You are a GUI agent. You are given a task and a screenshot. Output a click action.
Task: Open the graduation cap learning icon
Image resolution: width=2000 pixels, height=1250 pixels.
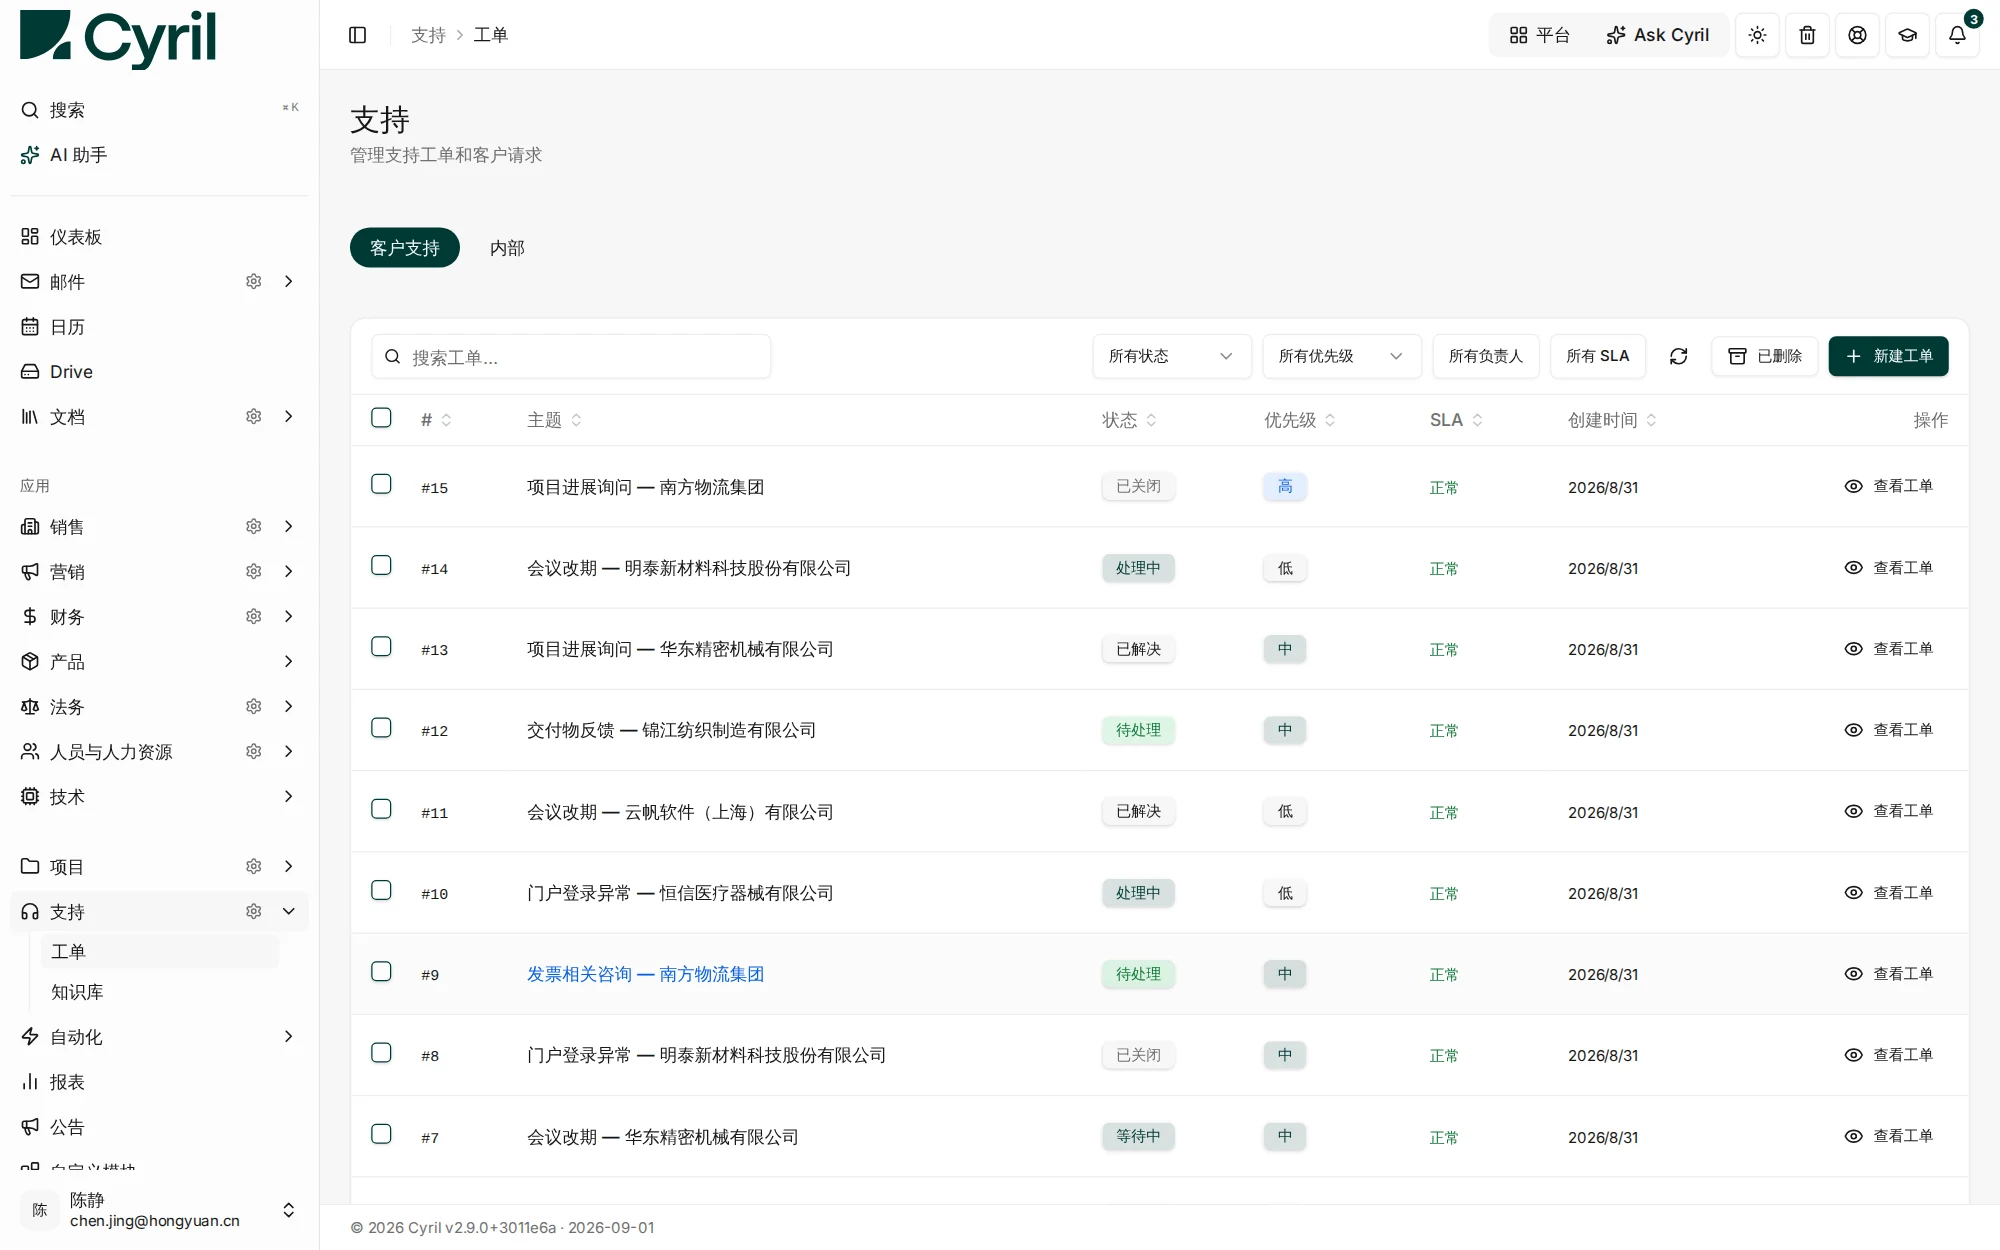point(1907,35)
